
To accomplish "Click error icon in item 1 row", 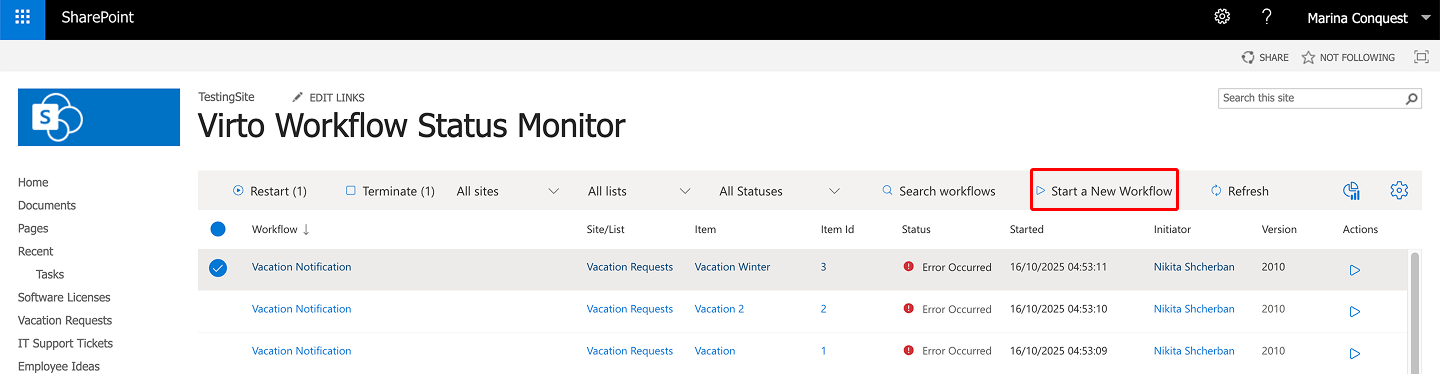I will click(x=908, y=351).
